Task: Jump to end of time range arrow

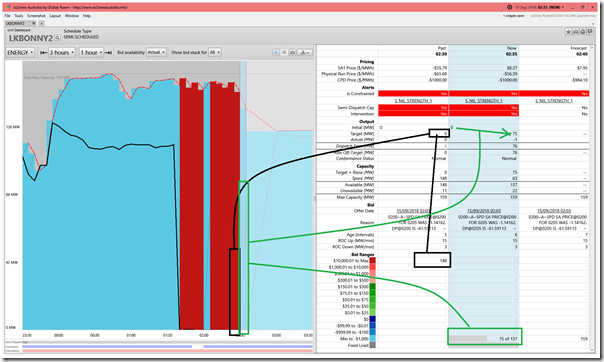Action: (108, 52)
